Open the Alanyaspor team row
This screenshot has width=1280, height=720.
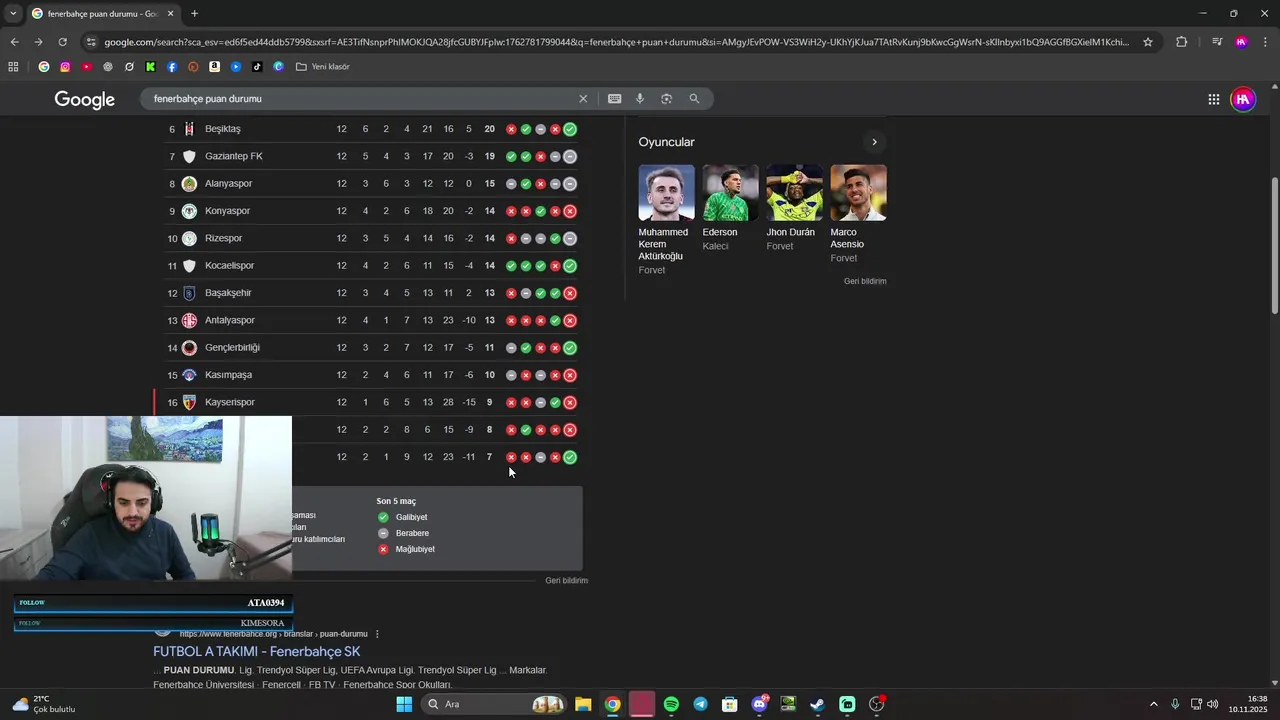372,184
